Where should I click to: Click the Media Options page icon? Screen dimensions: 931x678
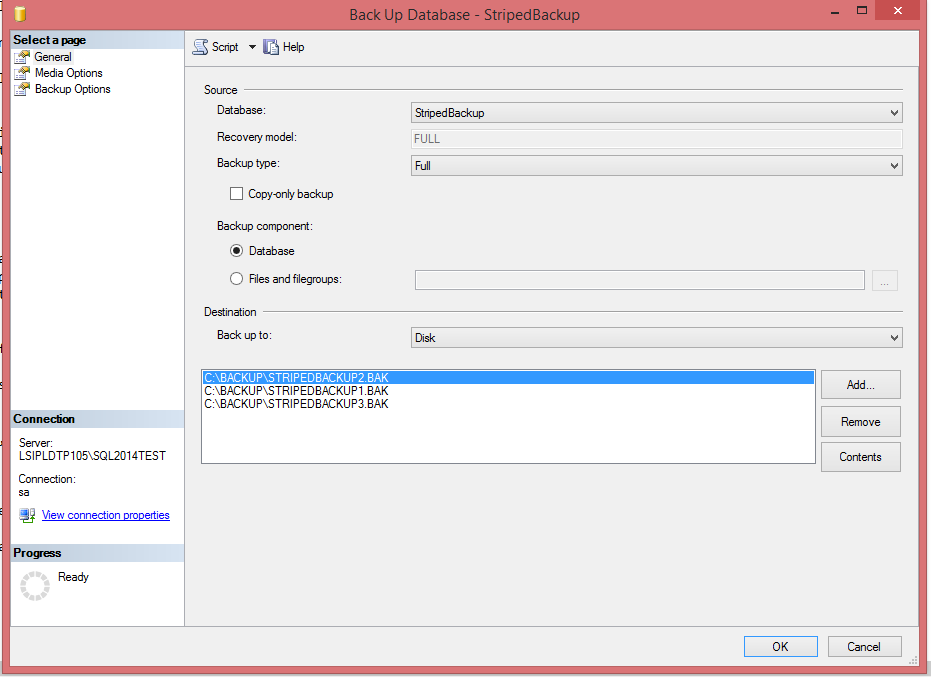22,72
